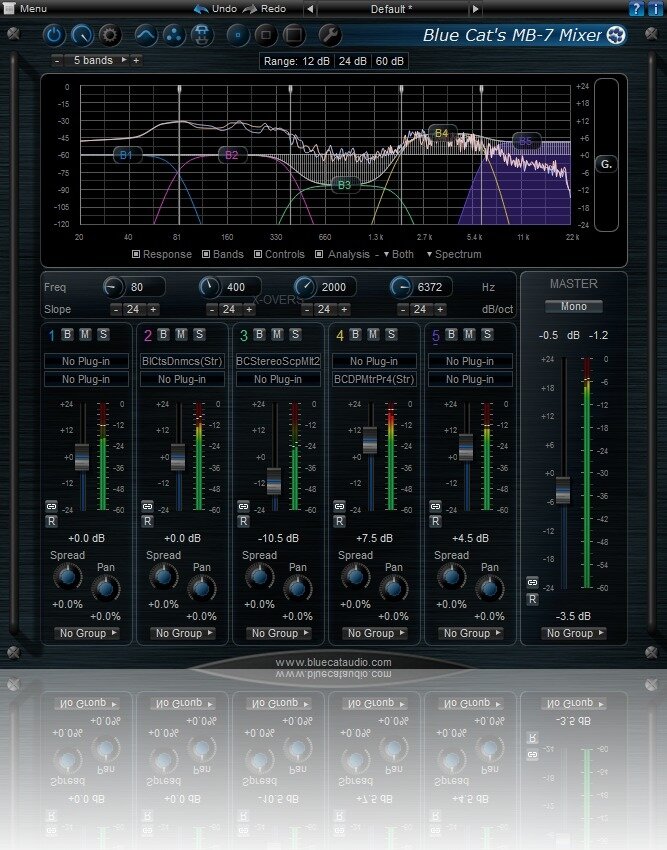Click the knob icon in the toolbar
Image resolution: width=667 pixels, height=850 pixels.
82,35
